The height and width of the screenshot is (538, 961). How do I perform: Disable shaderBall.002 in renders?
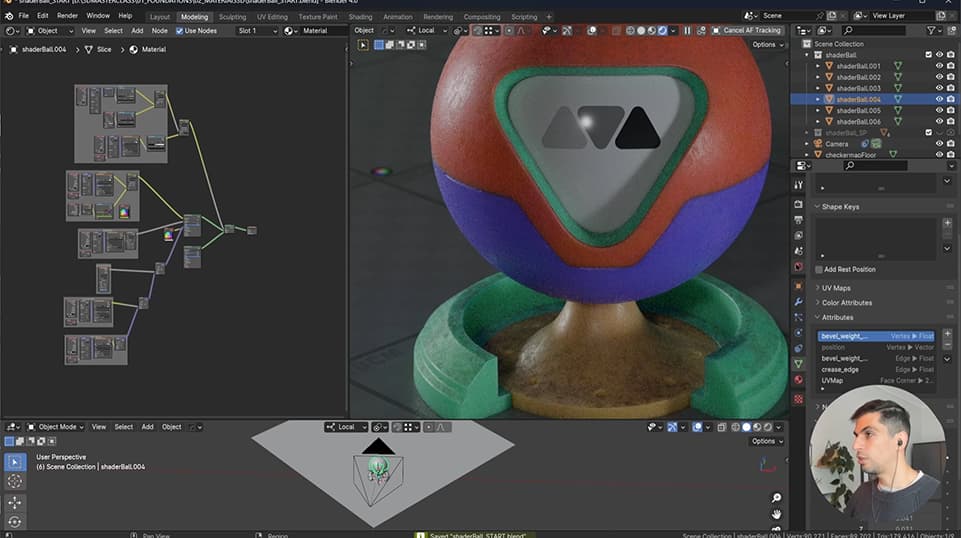pyautogui.click(x=951, y=77)
